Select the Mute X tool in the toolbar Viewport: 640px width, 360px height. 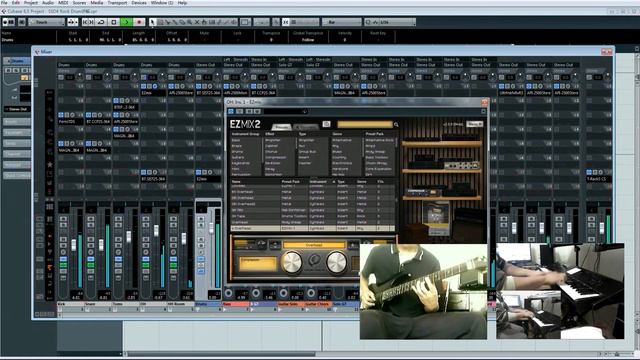[197, 22]
